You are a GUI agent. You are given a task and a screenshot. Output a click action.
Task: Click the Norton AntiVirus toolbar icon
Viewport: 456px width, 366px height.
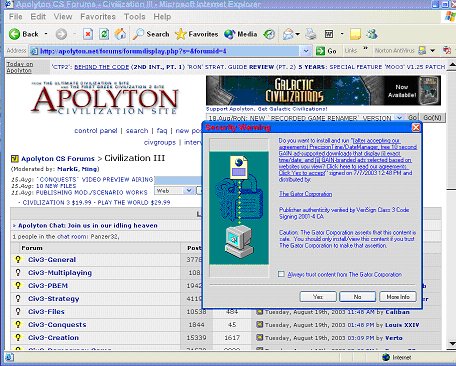pyautogui.click(x=422, y=51)
